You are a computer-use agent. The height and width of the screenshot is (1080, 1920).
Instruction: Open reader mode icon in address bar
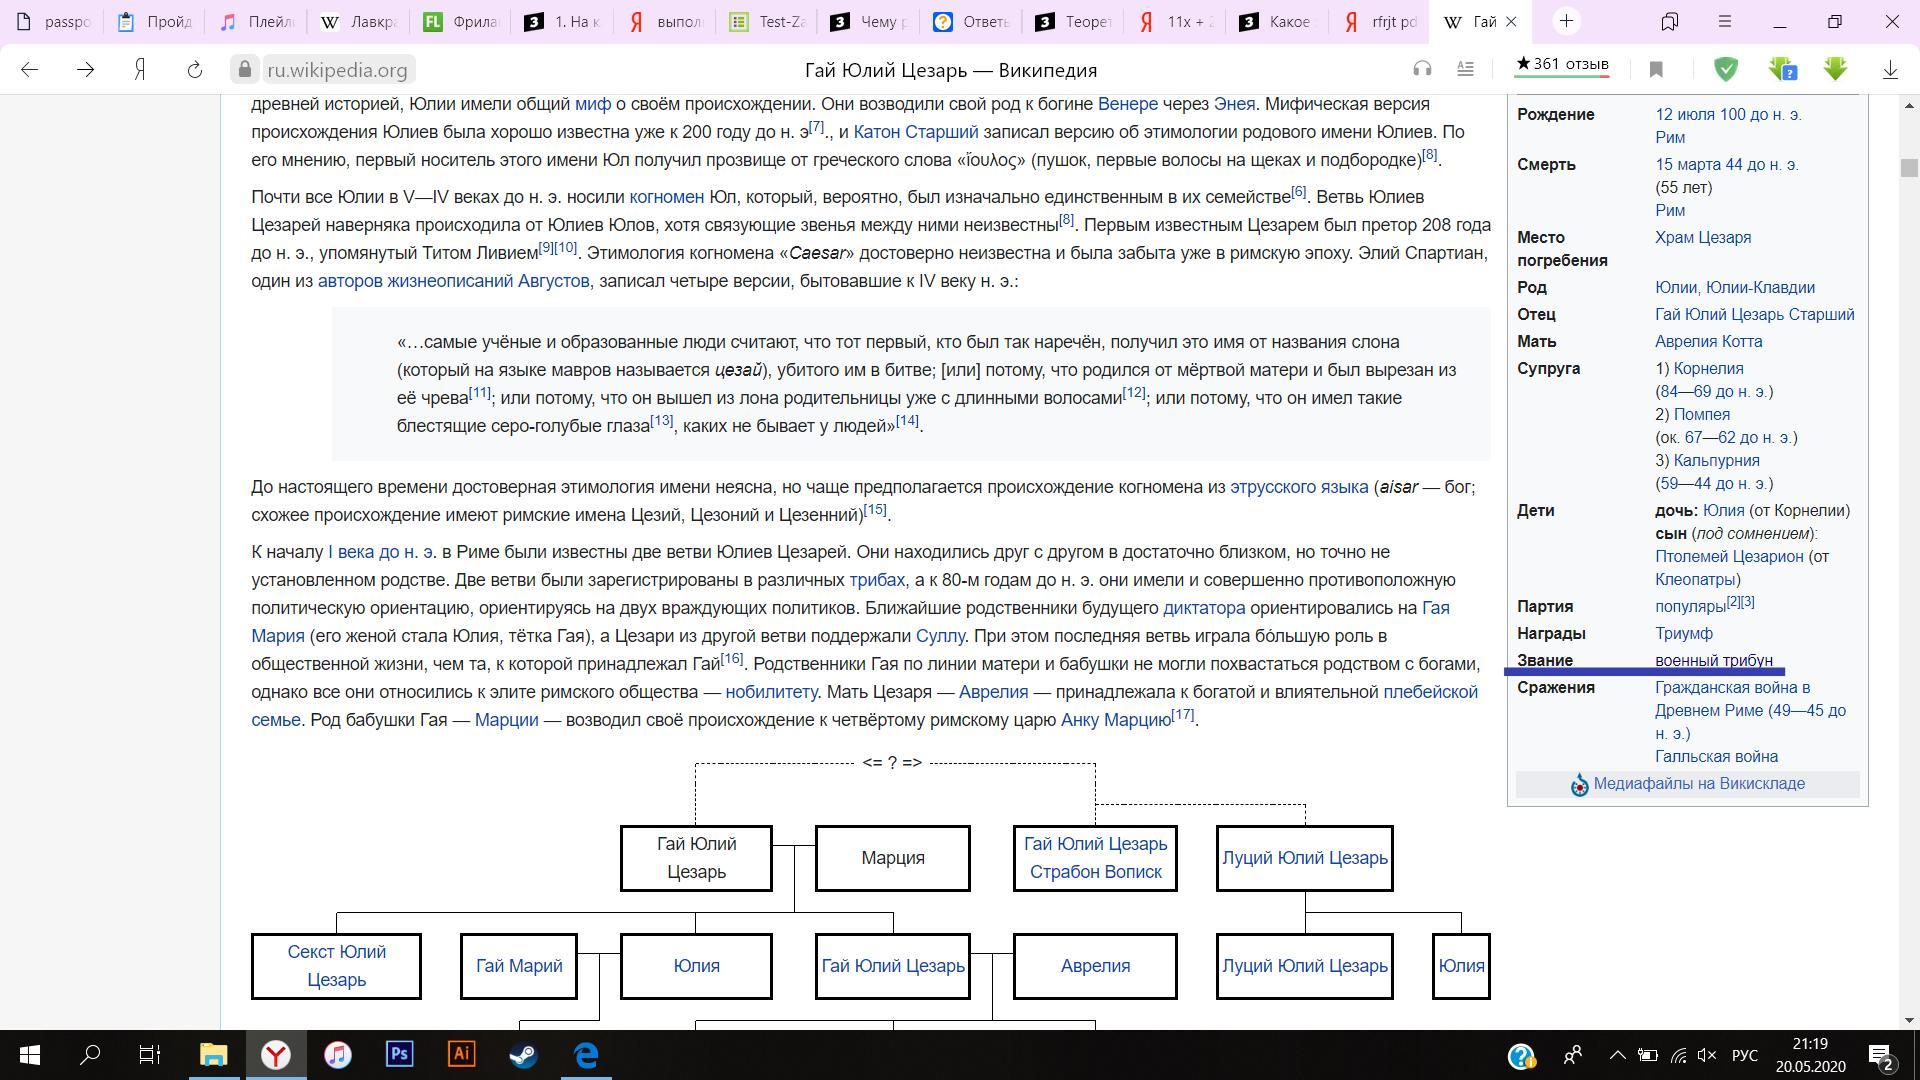[x=1465, y=69]
